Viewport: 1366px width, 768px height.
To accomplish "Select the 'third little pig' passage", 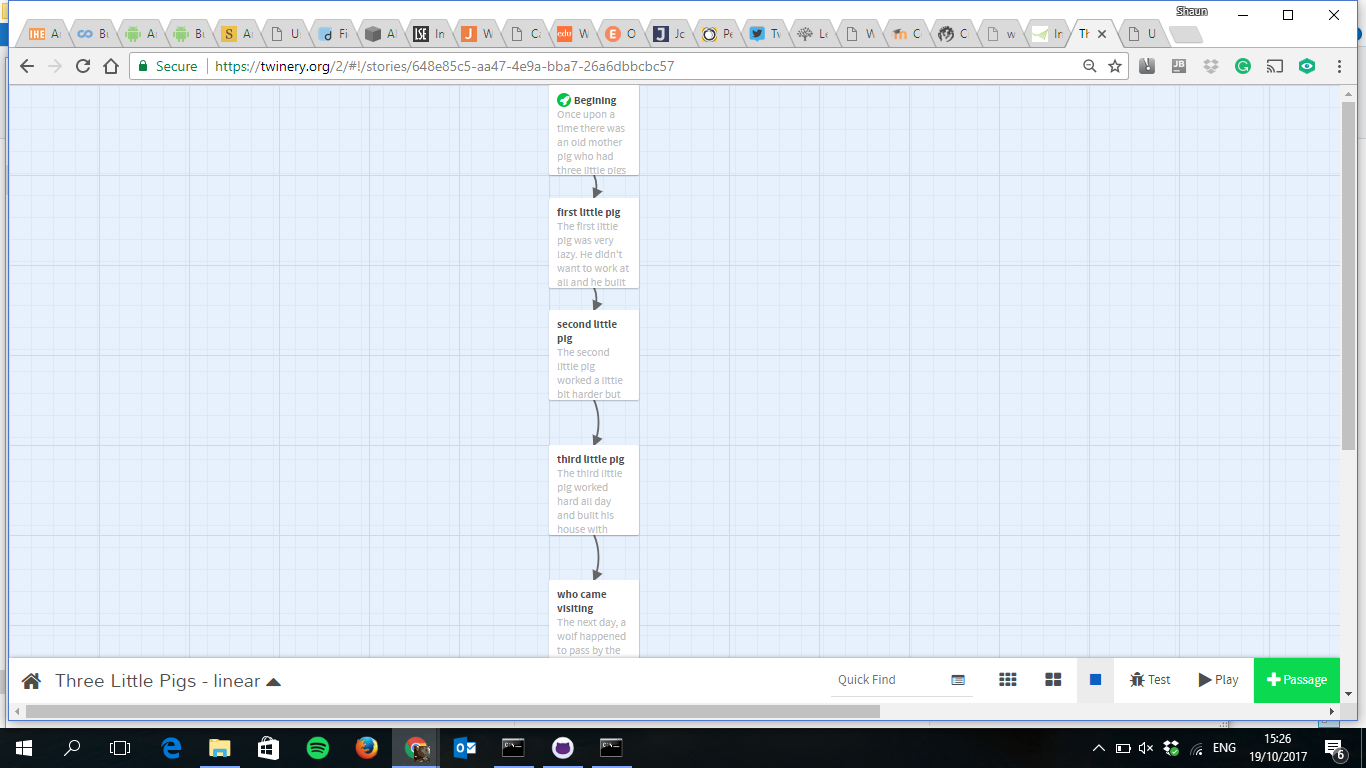I will pos(593,490).
